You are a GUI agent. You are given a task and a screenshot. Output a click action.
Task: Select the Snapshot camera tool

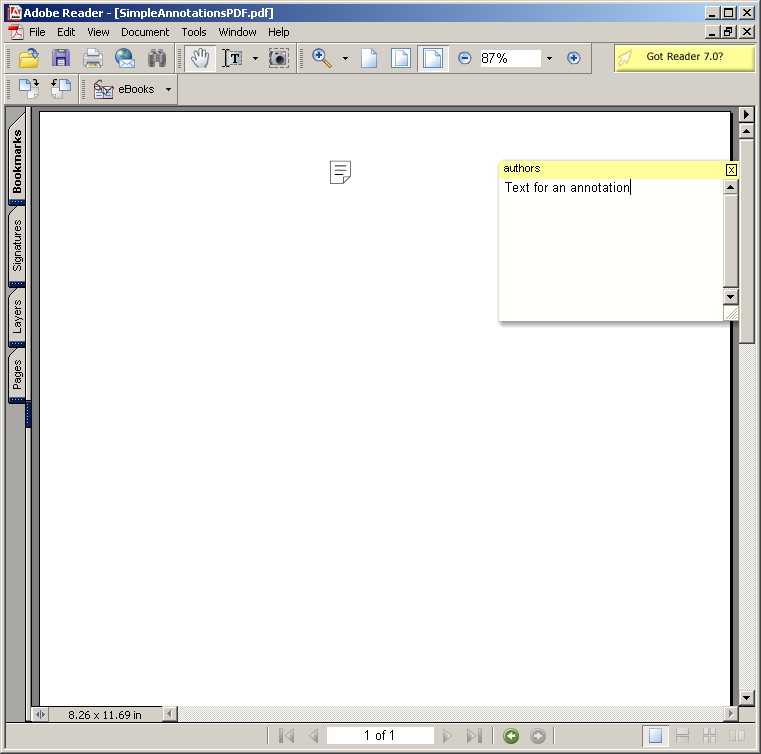coord(279,58)
